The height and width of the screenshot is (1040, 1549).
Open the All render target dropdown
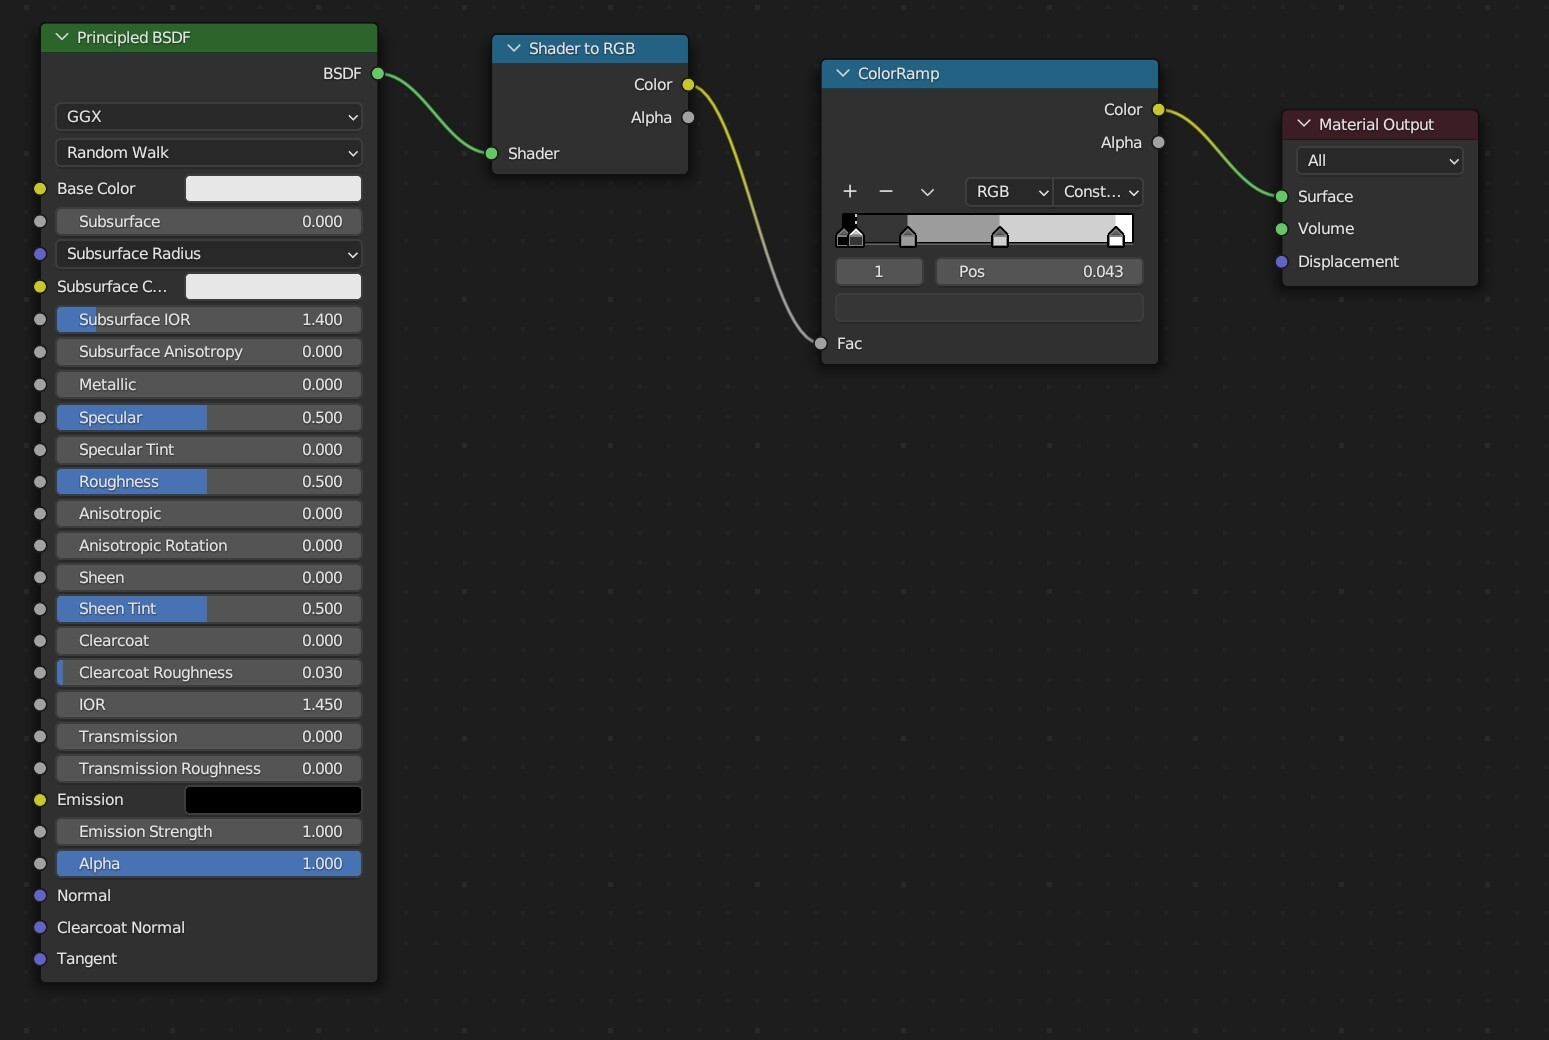coord(1379,161)
